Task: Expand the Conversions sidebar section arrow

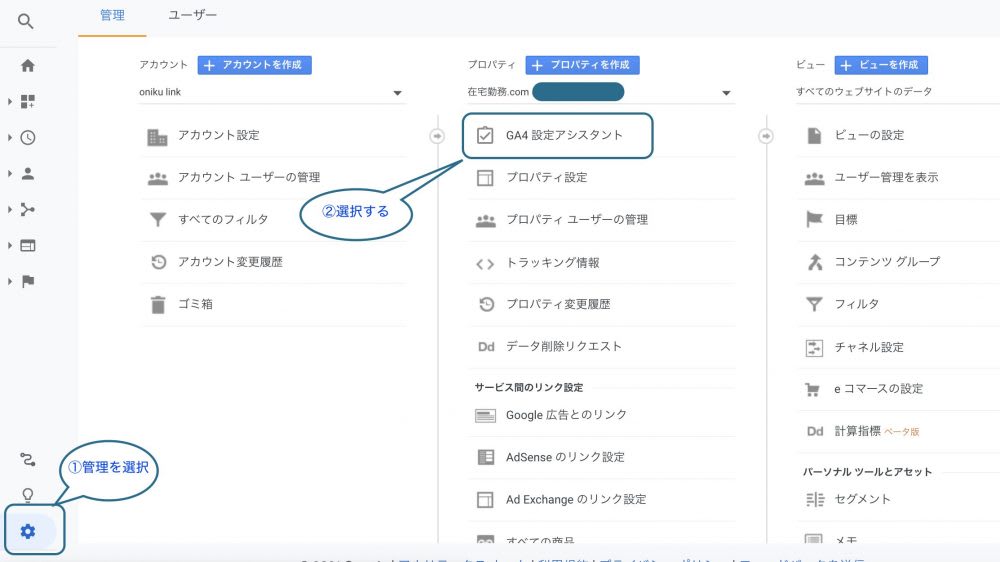Action: [x=10, y=281]
